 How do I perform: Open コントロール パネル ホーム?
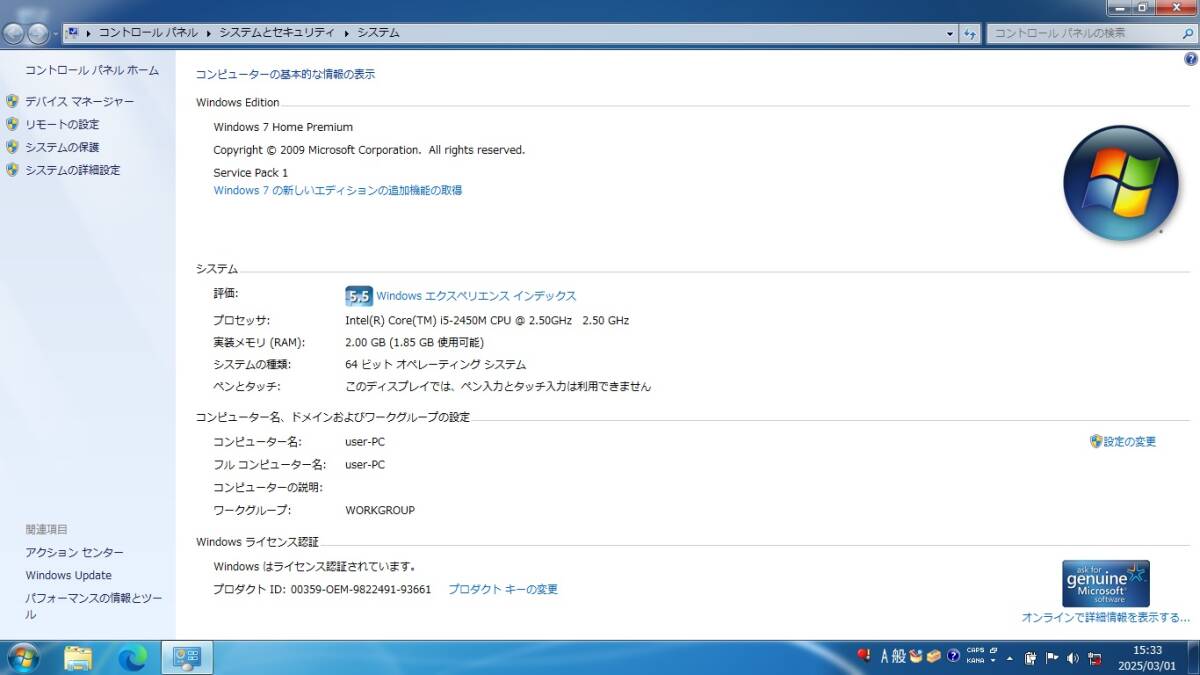tap(92, 70)
